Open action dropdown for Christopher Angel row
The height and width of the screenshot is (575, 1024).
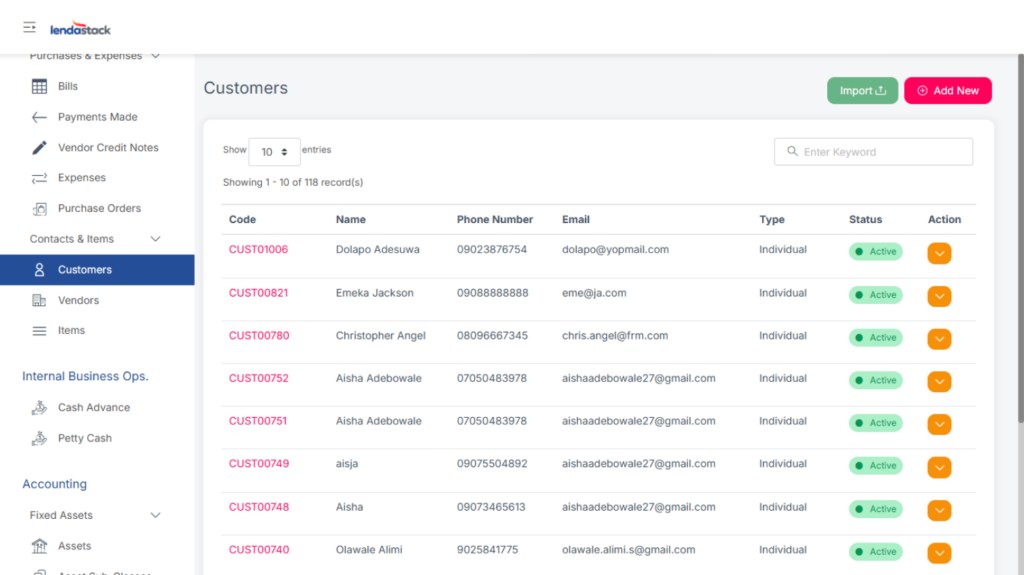(x=939, y=339)
